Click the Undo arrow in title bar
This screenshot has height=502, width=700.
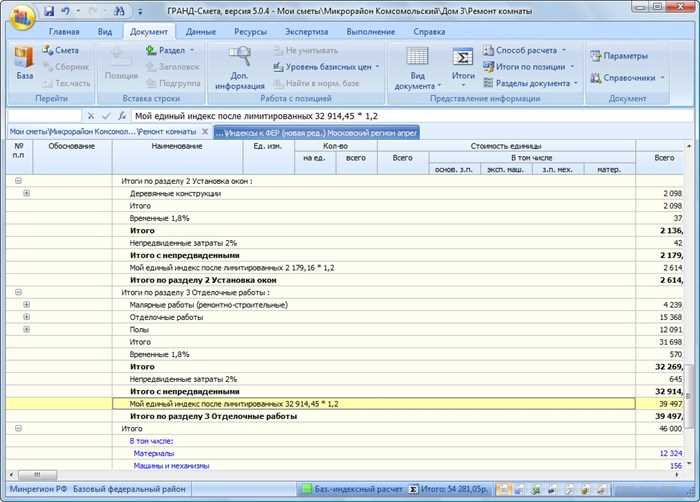66,11
